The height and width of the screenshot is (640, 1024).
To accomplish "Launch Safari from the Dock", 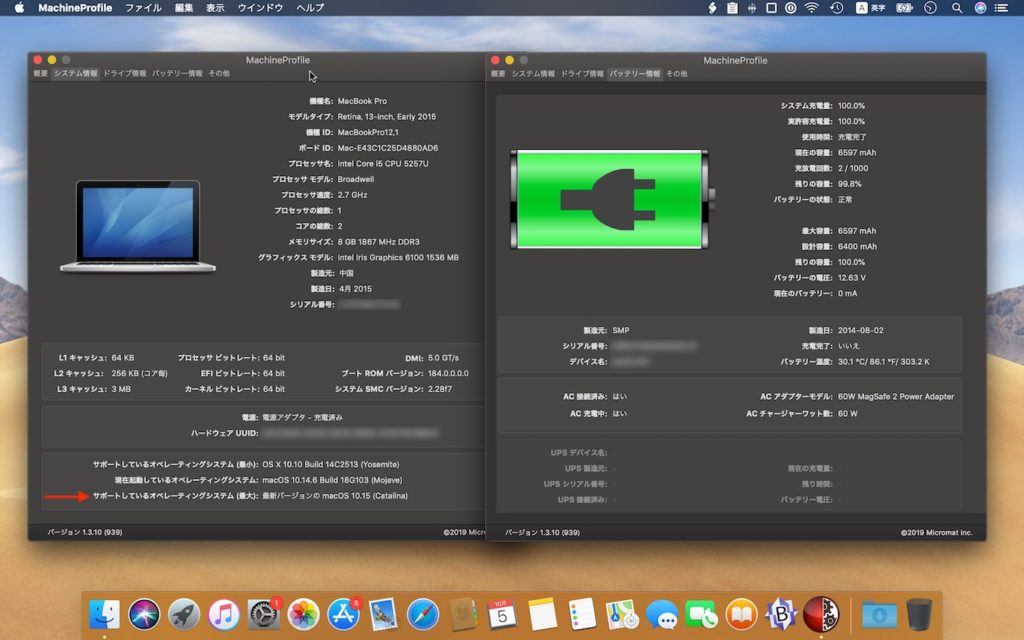I will tap(423, 615).
